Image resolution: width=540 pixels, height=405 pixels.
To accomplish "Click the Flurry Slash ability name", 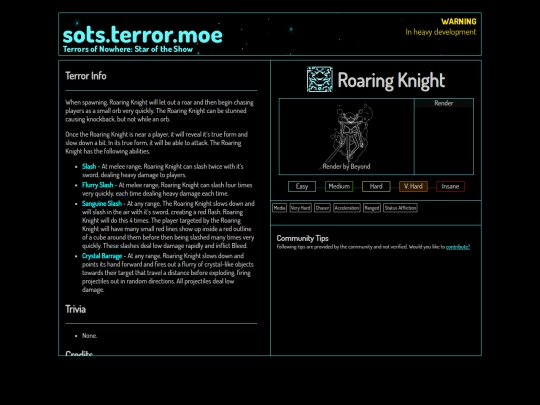I will coord(97,185).
